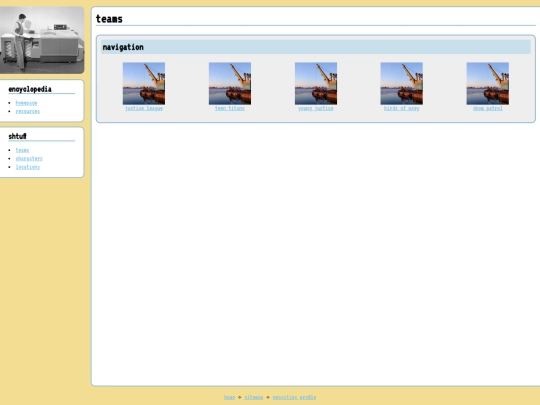This screenshot has height=405, width=540.
Task: Follow the teen titans text link
Action: pyautogui.click(x=230, y=108)
